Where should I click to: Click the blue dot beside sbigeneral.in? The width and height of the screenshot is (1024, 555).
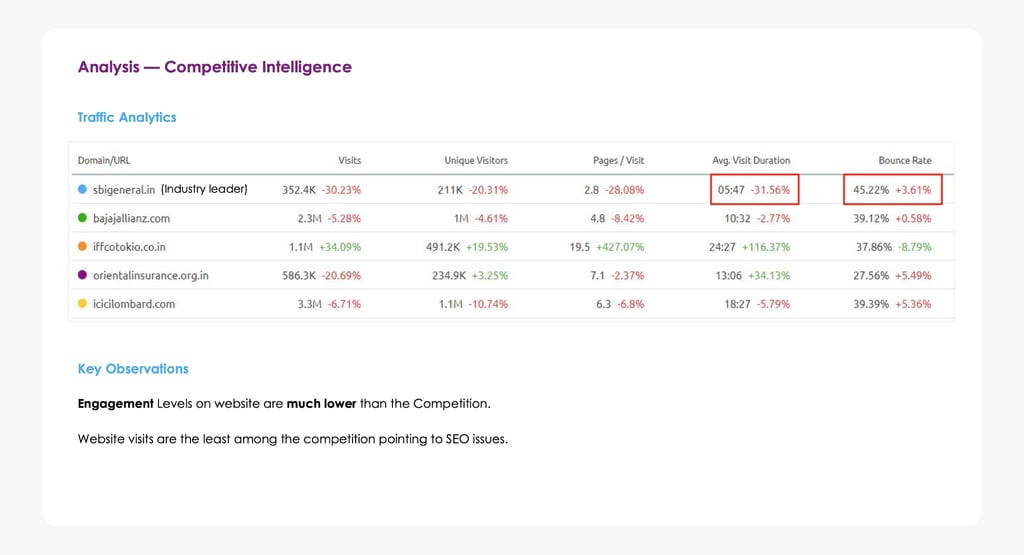[x=82, y=189]
